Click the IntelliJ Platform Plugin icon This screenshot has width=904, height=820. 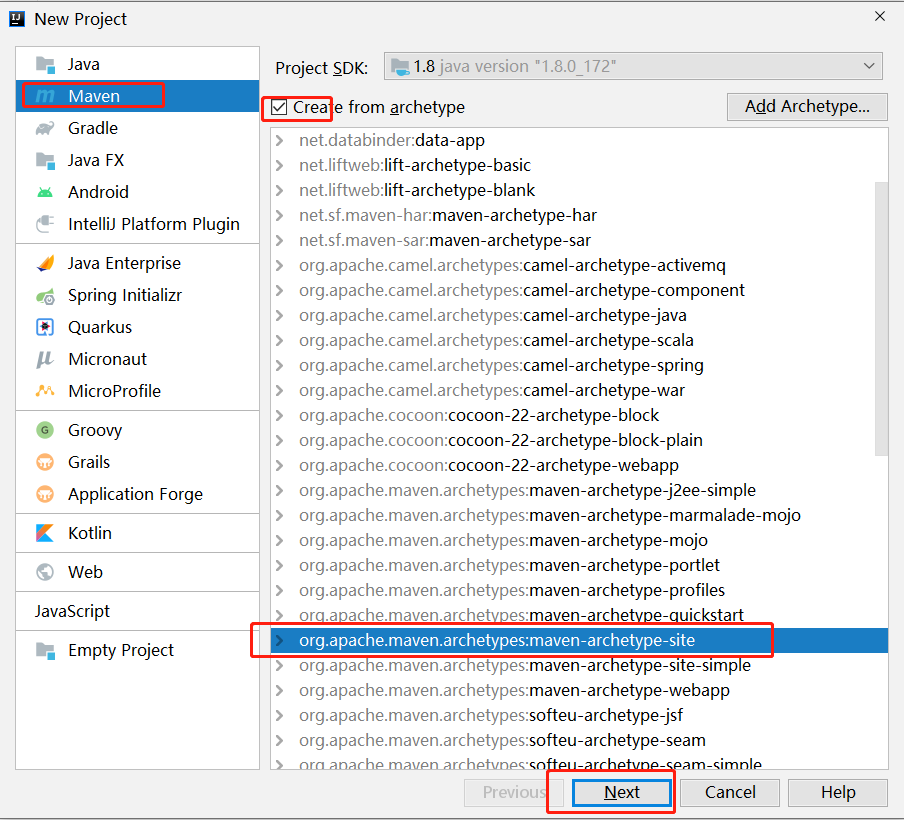pos(45,224)
